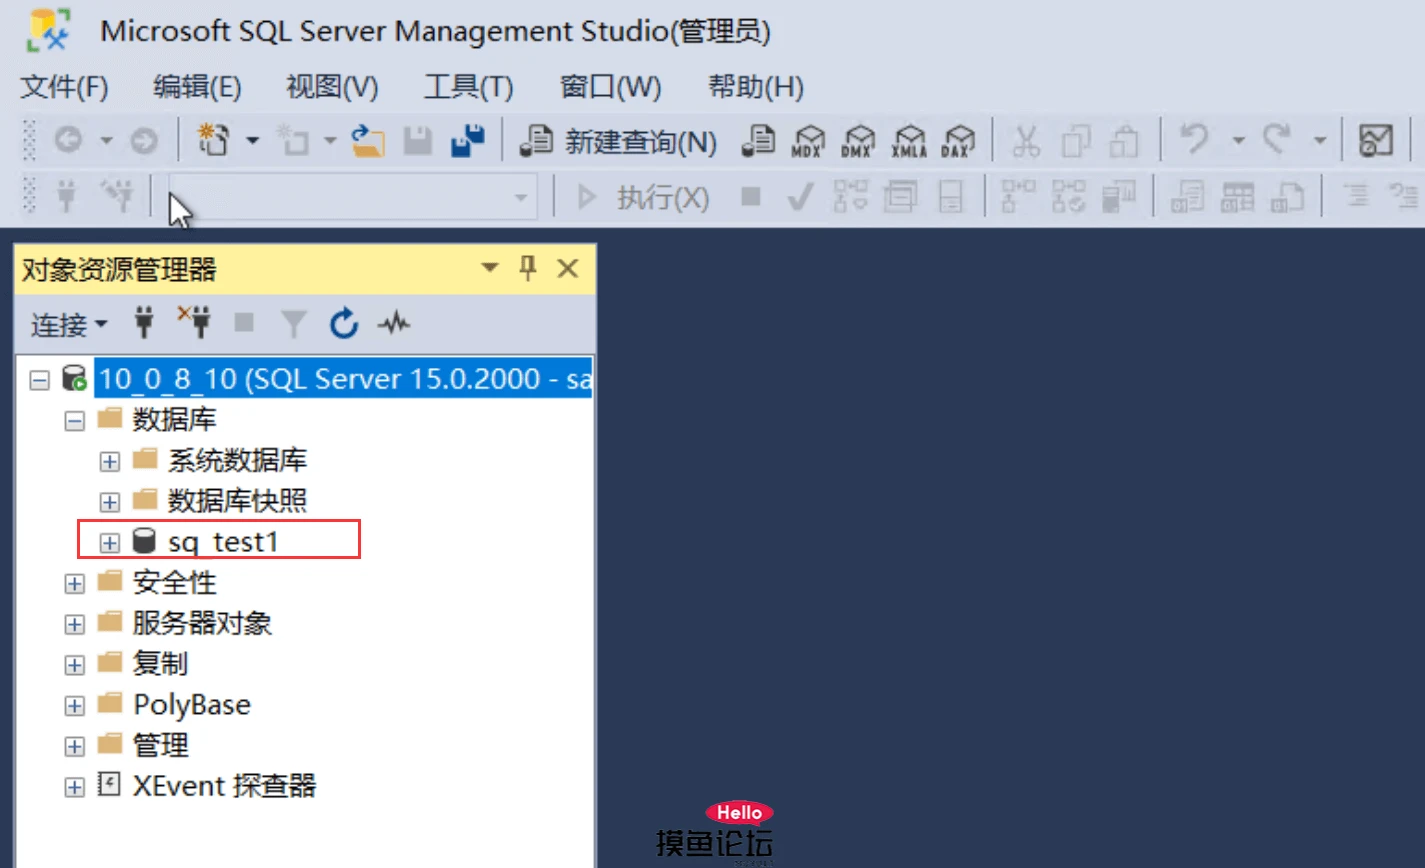Select Results to Text icon
This screenshot has height=868, width=1425.
tap(1188, 196)
